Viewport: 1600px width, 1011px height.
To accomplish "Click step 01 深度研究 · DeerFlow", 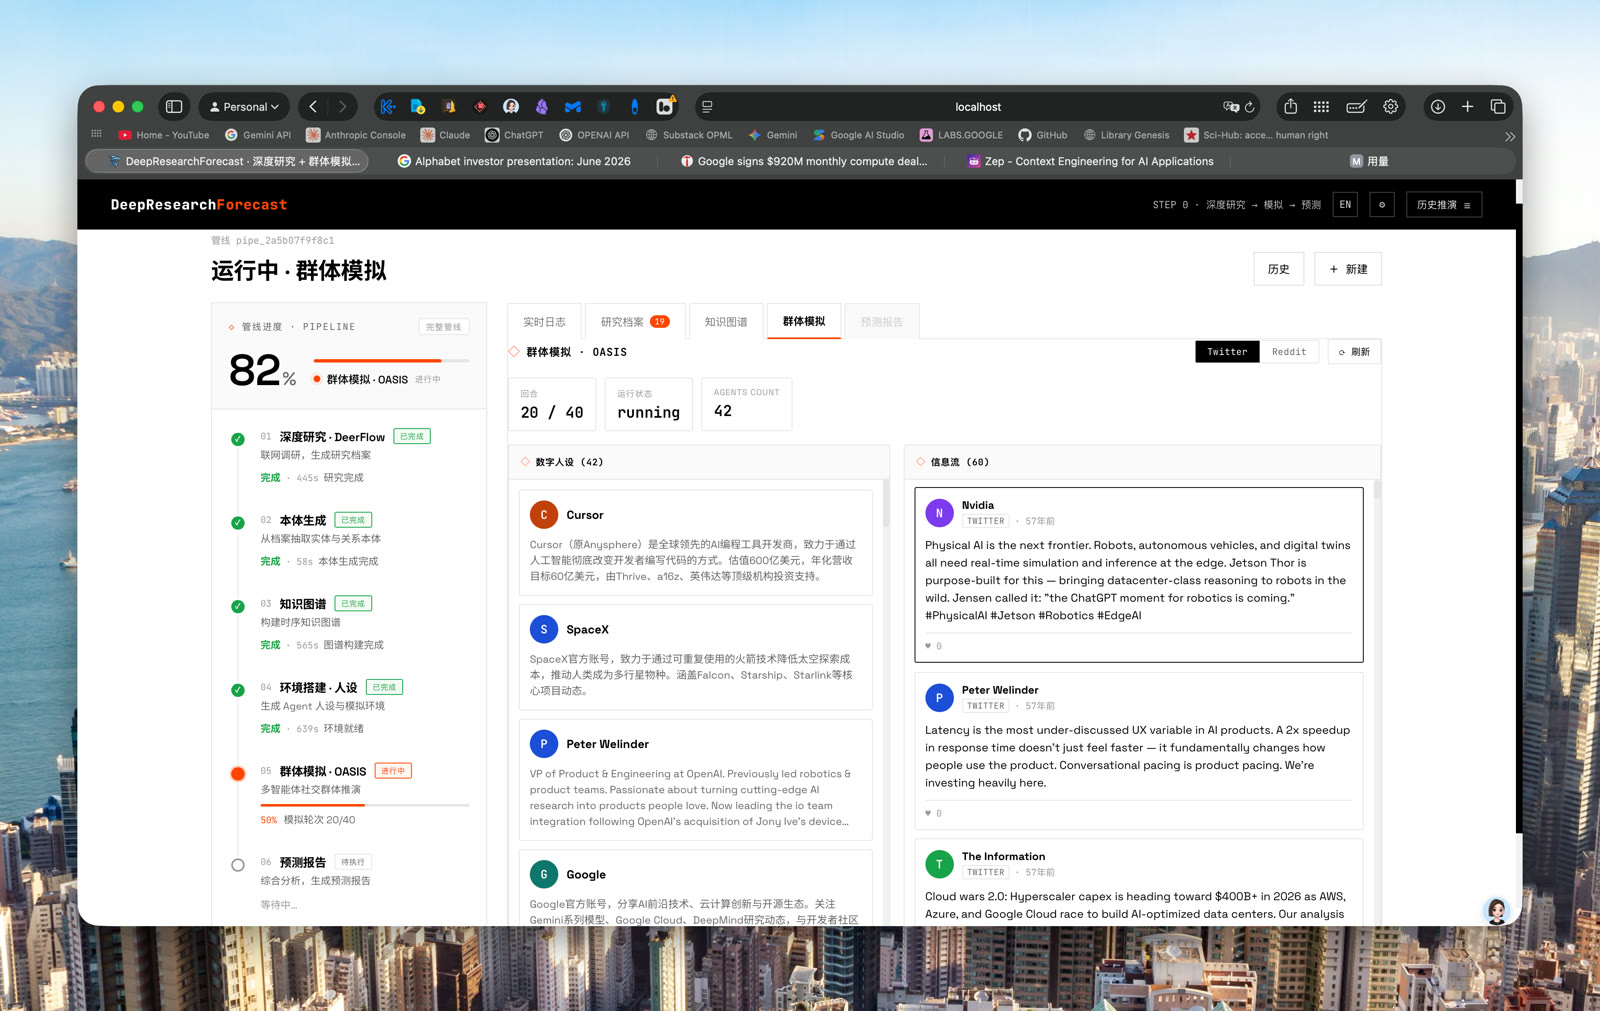I will click(332, 437).
